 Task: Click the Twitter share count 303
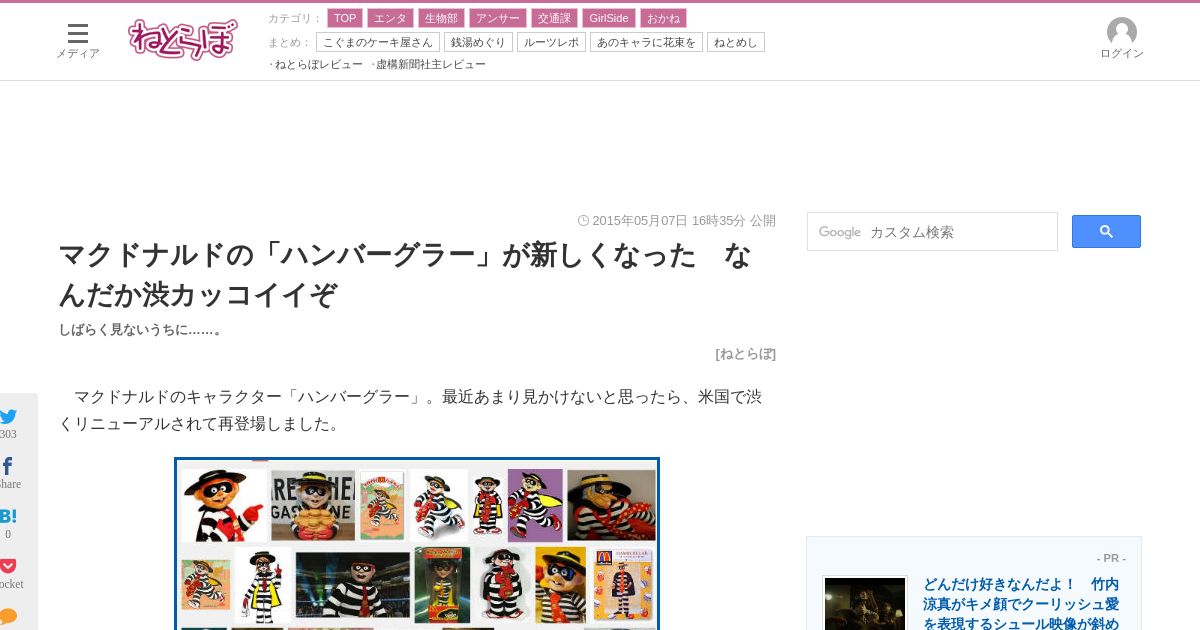[8, 434]
